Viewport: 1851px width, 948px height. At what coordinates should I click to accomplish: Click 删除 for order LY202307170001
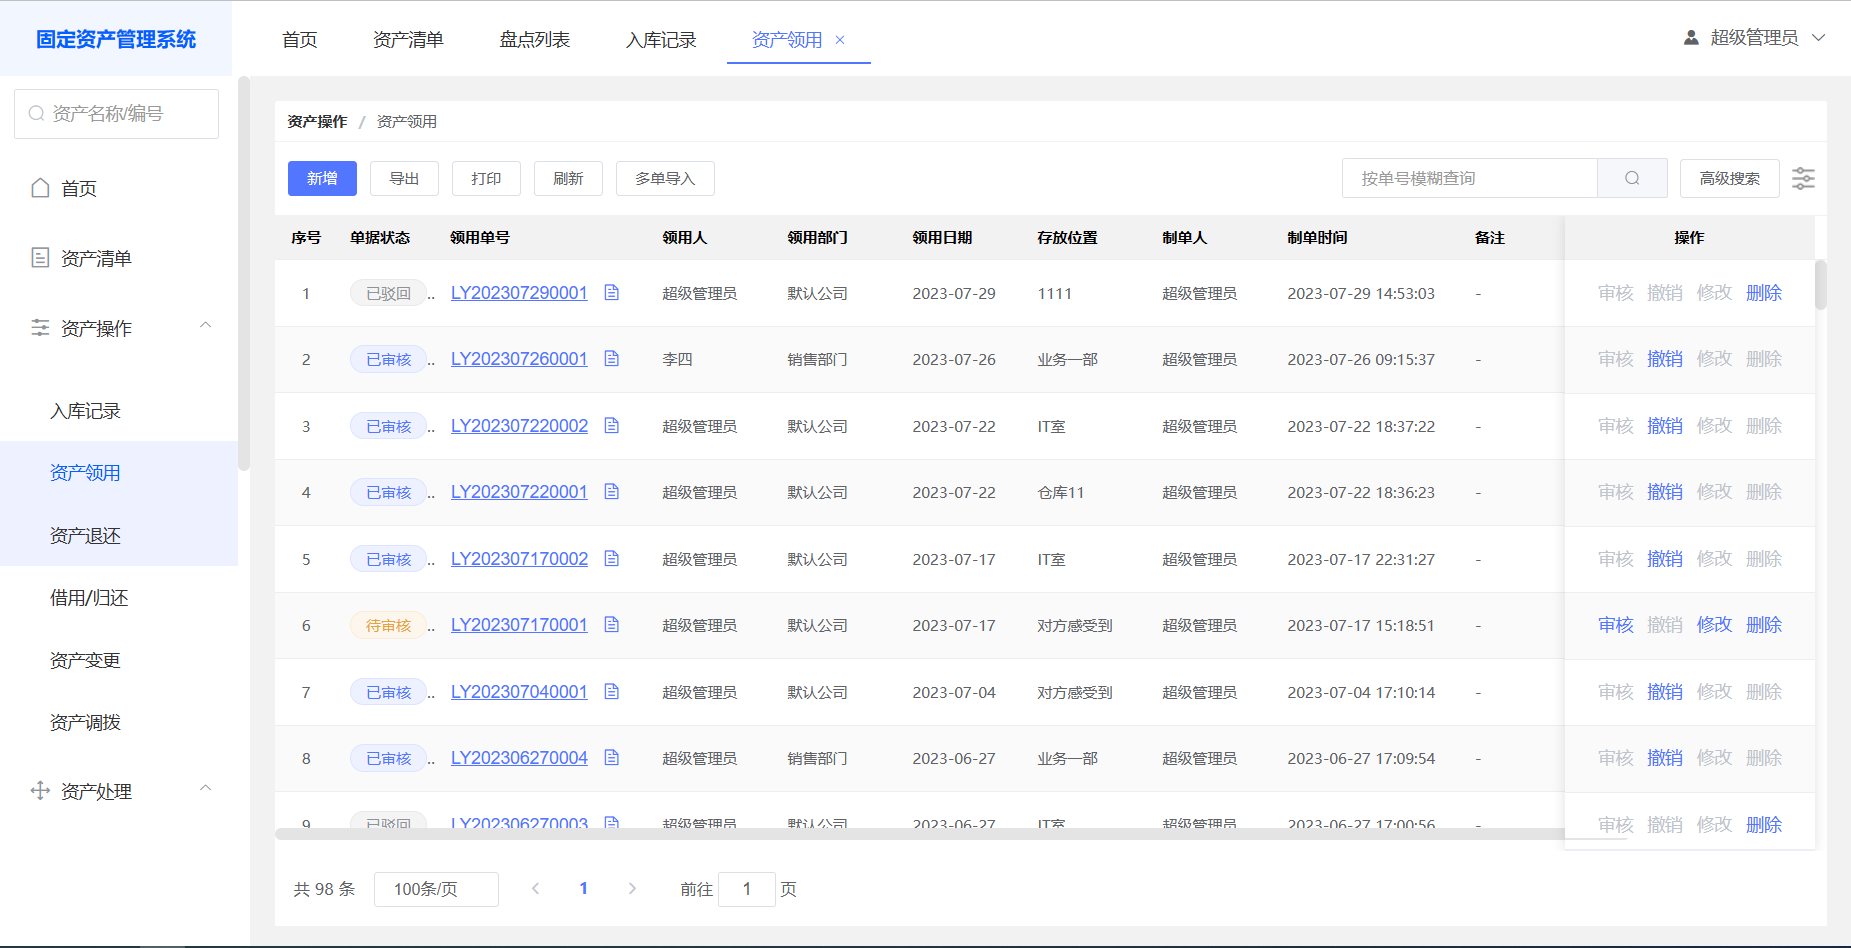tap(1764, 625)
